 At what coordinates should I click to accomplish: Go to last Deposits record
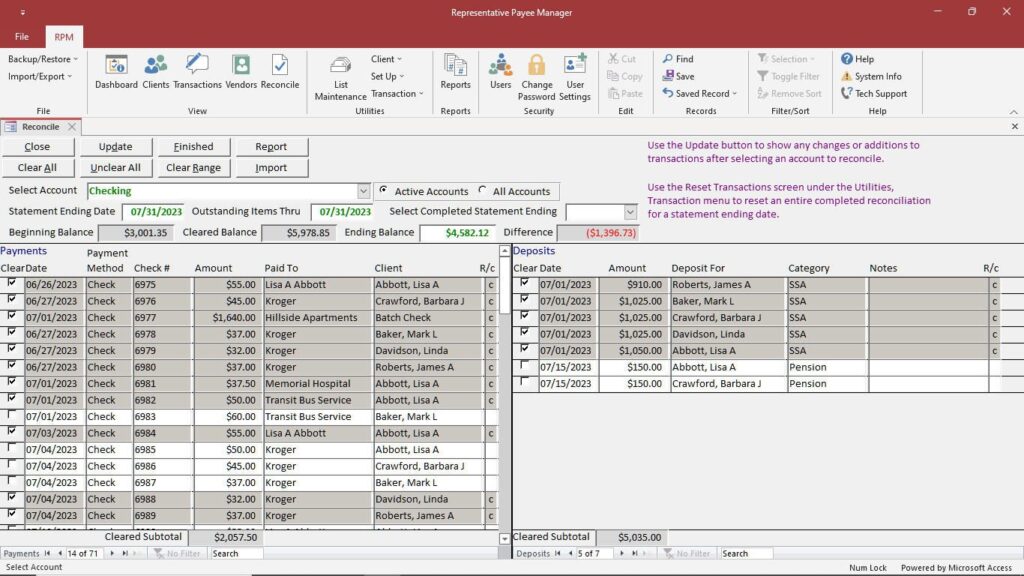634,553
